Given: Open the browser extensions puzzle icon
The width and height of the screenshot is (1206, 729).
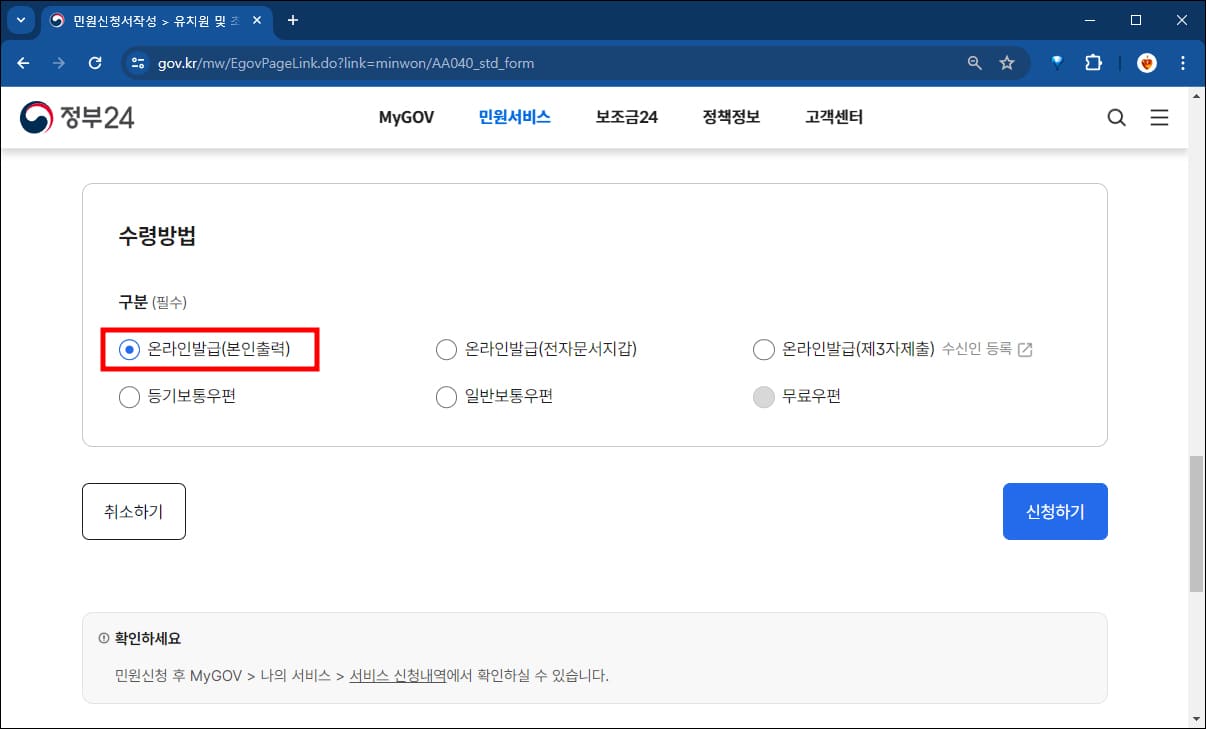Looking at the screenshot, I should click(x=1093, y=62).
